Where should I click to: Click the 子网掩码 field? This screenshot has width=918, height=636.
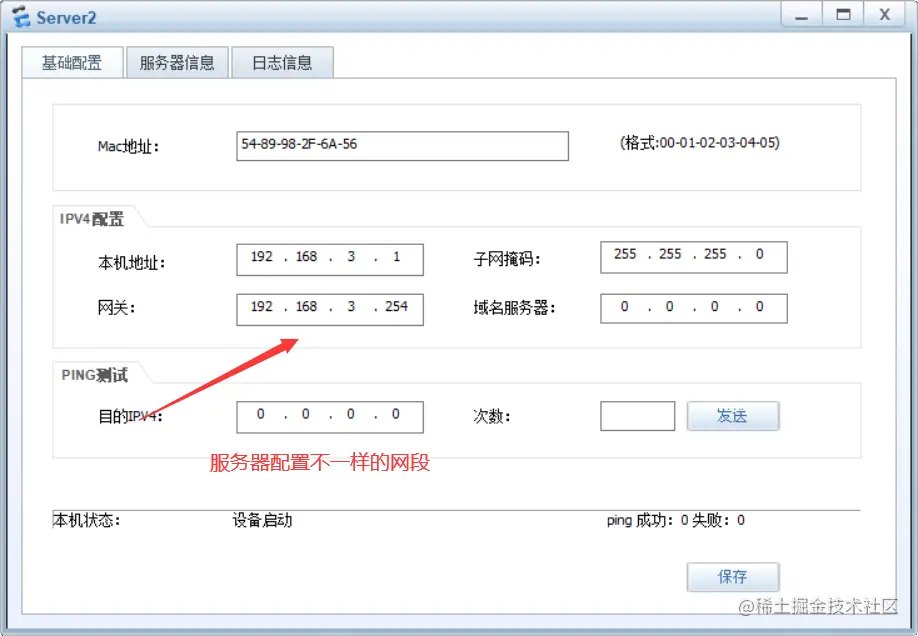694,257
